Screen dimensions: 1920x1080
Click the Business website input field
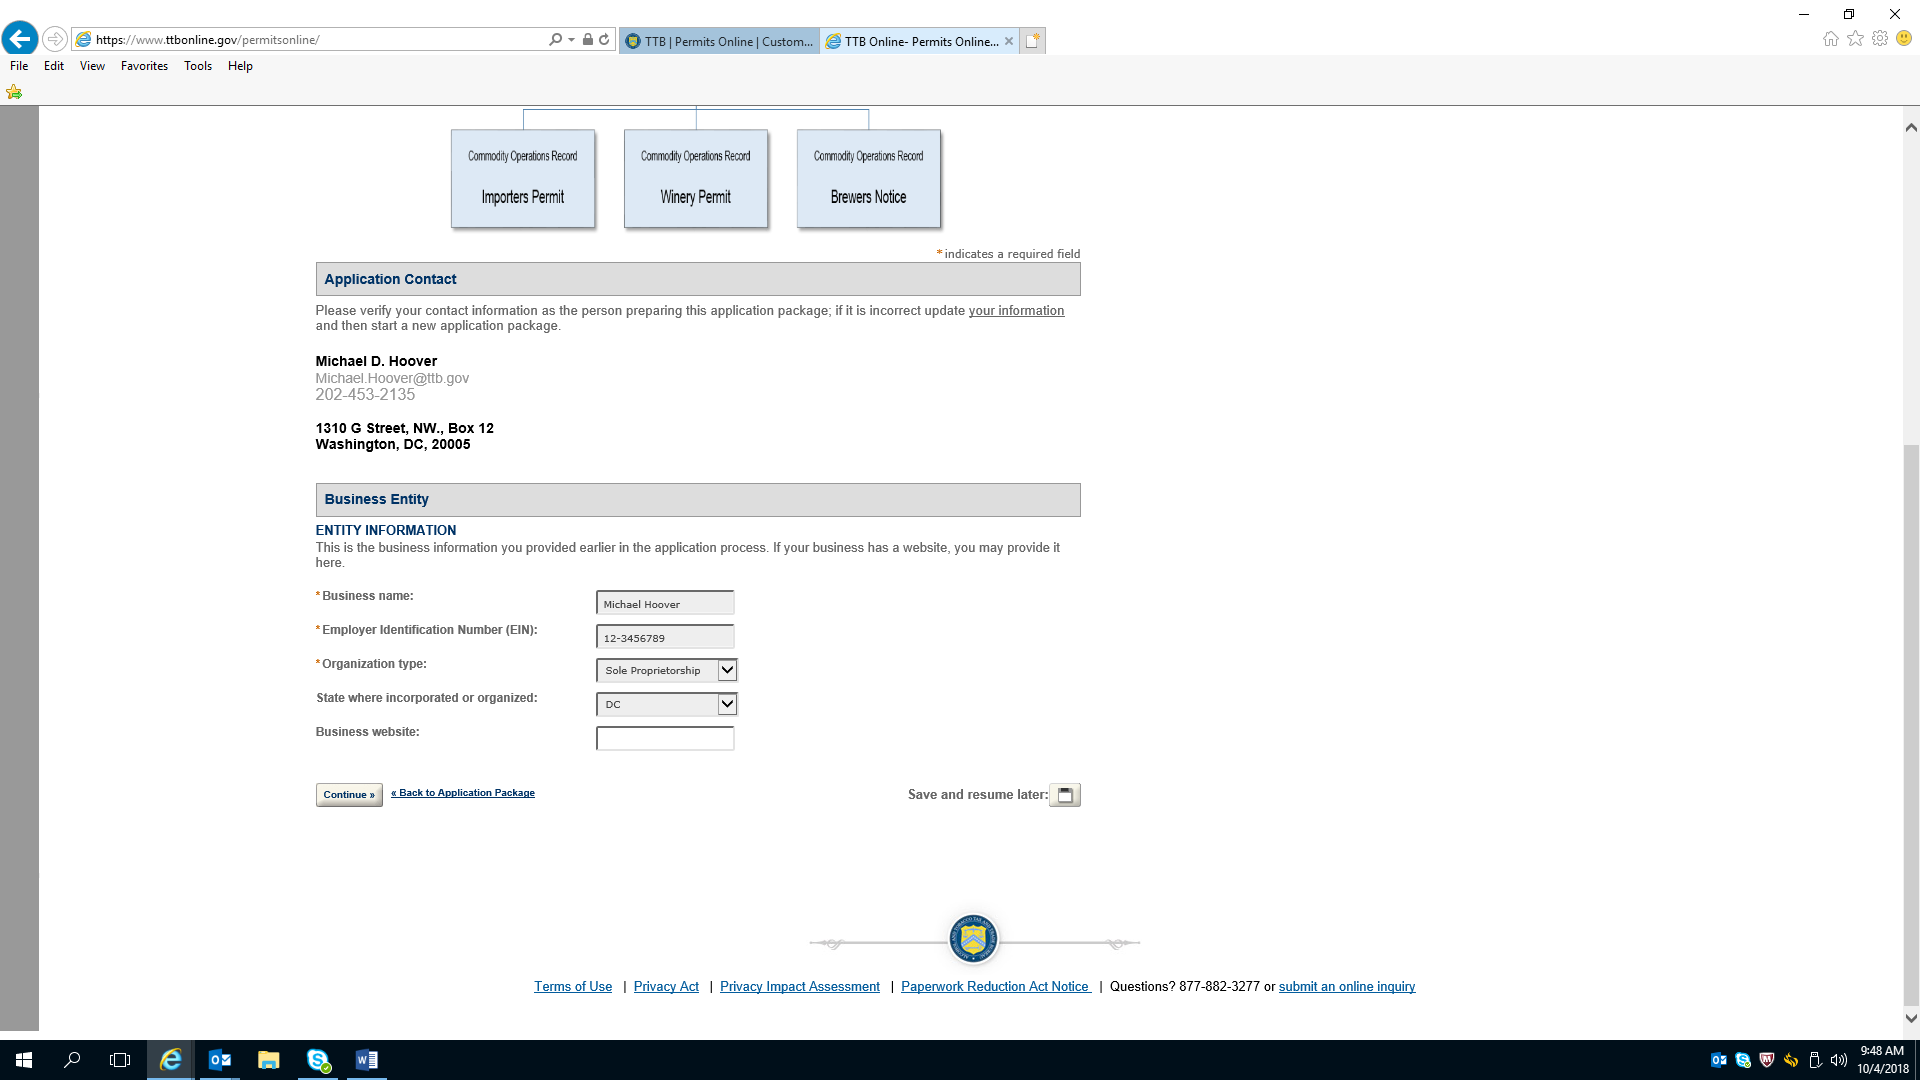[665, 738]
